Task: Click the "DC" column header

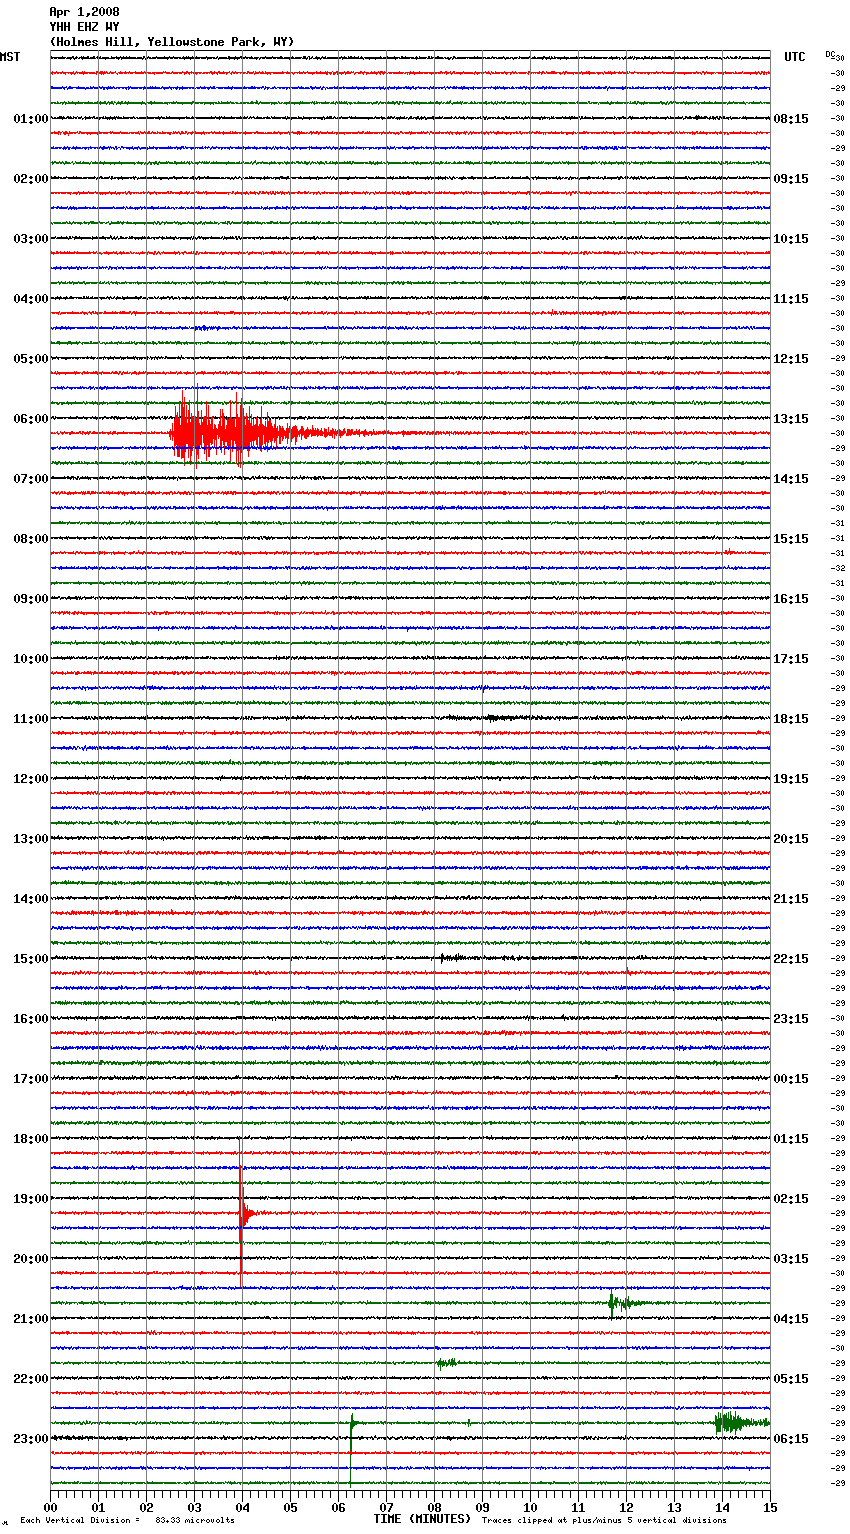Action: [x=830, y=54]
